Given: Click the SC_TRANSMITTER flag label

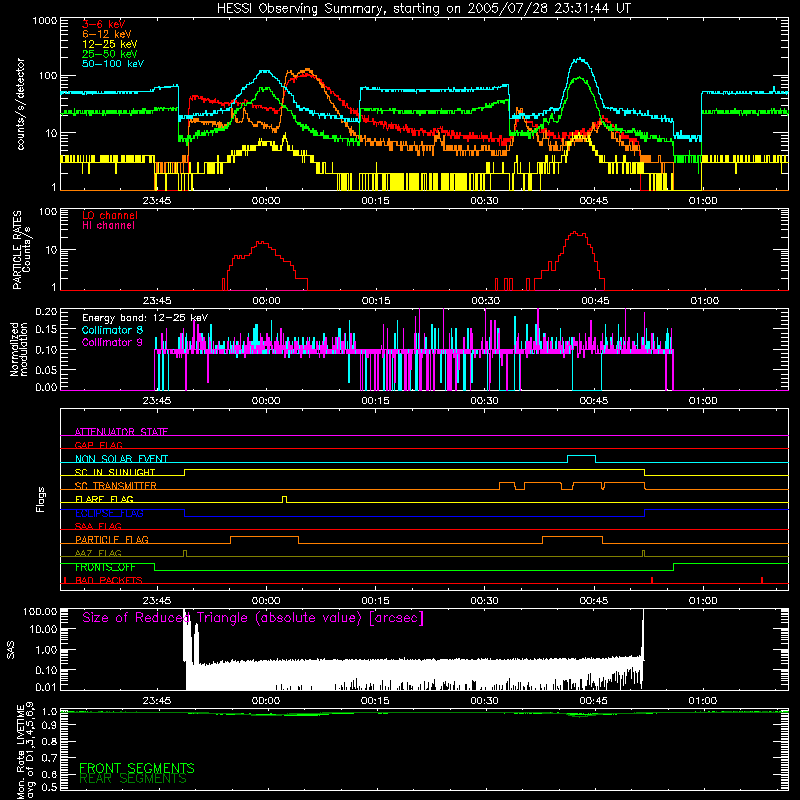Looking at the screenshot, I should [x=116, y=486].
